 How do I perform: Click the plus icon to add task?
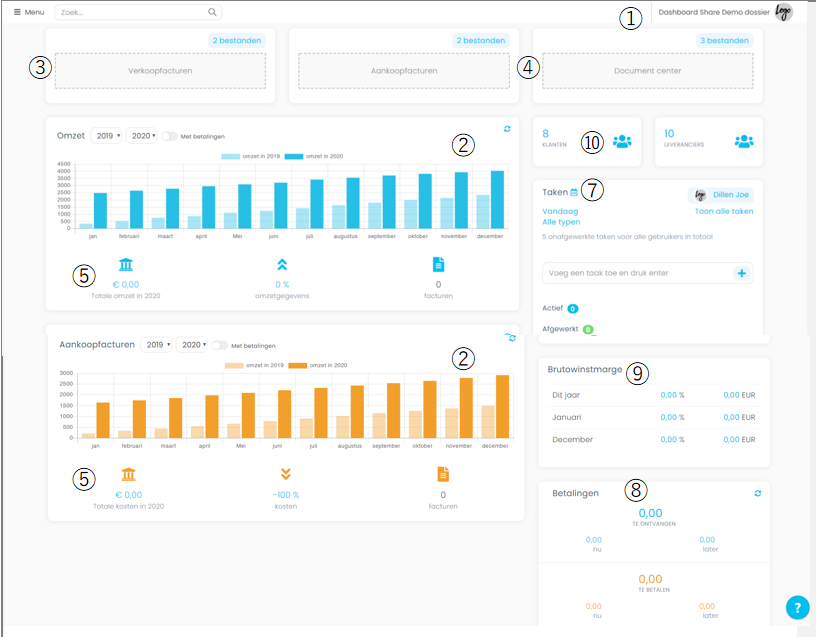(741, 273)
